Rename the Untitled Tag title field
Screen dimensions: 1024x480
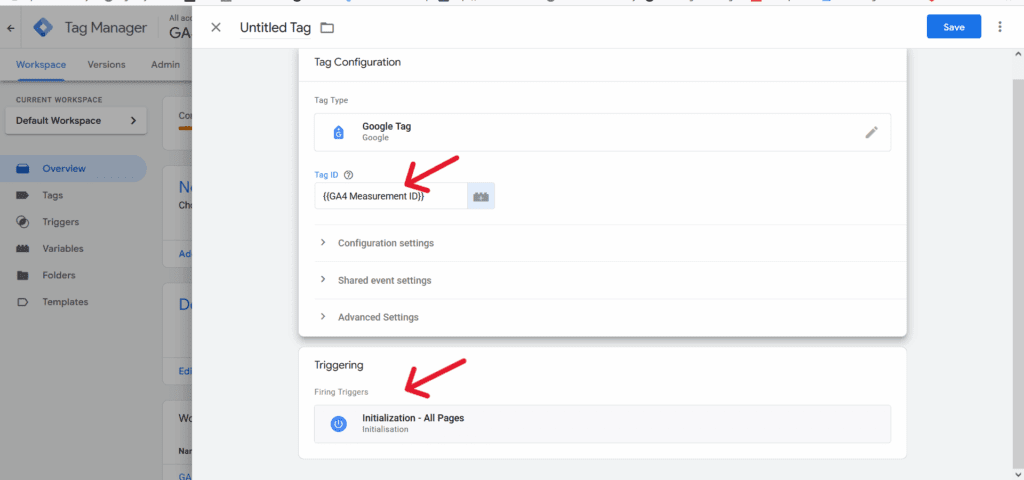(275, 28)
